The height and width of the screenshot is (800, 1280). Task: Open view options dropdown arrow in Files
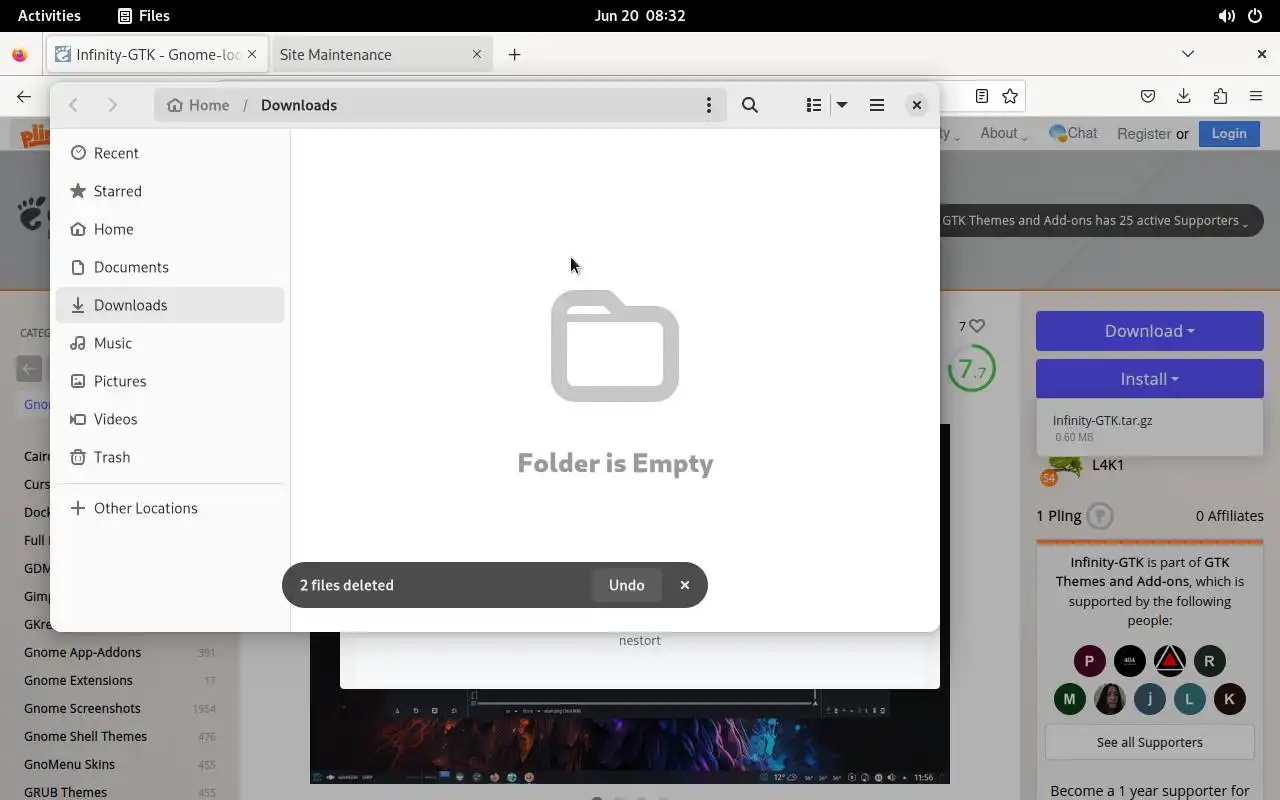[x=842, y=105]
